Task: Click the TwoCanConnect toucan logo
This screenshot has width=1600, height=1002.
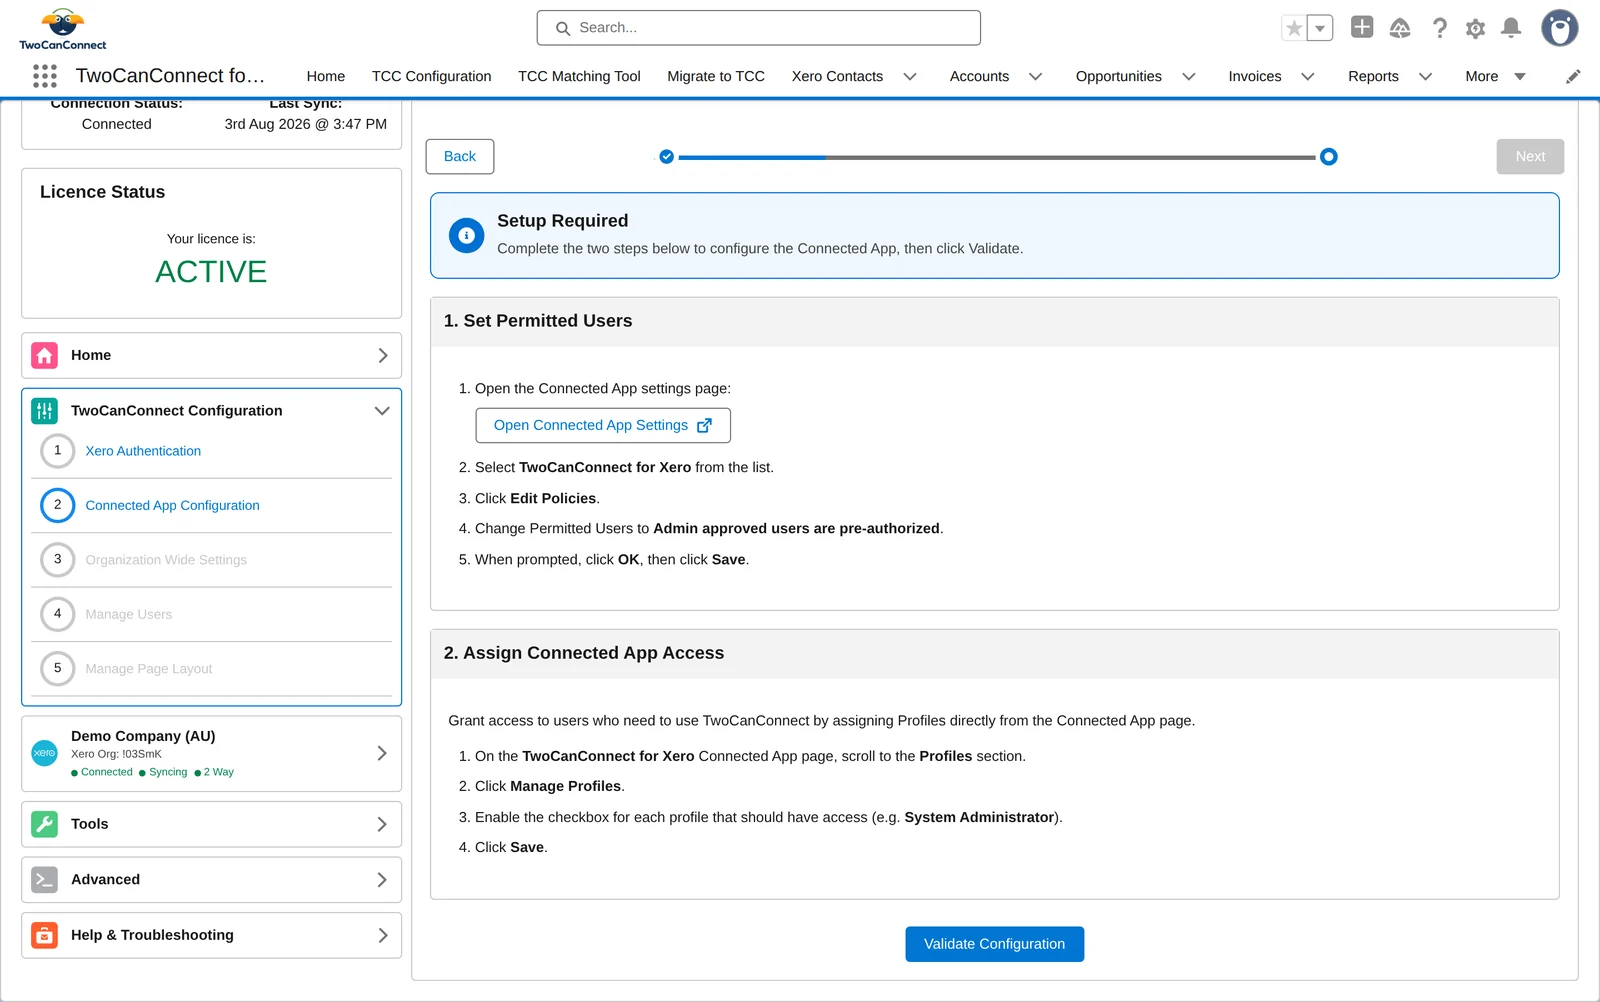Action: point(63,29)
